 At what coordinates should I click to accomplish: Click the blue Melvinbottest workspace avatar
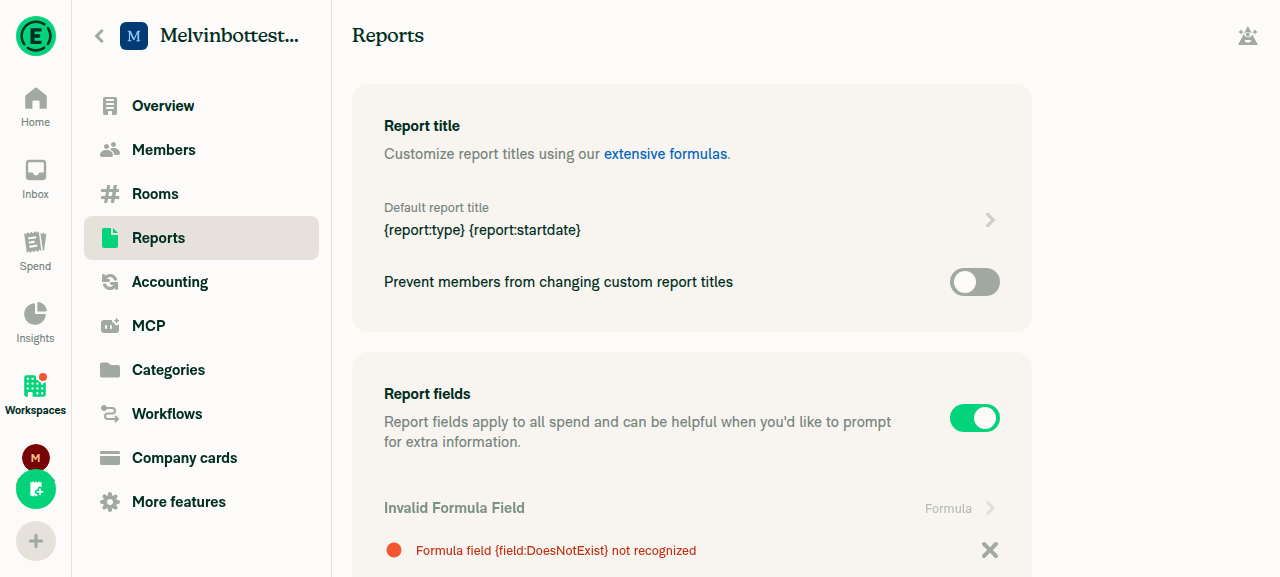point(134,36)
